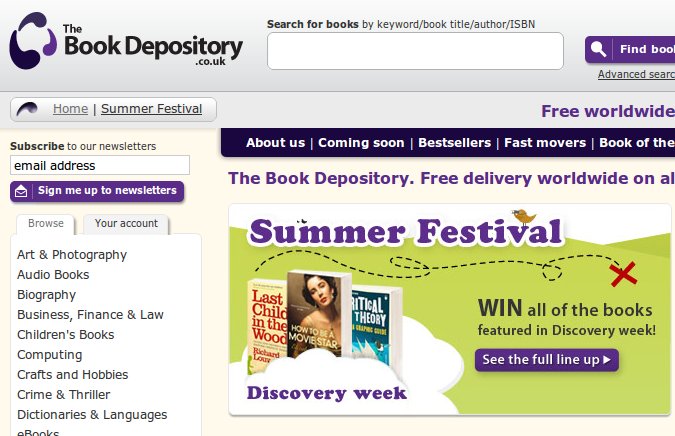This screenshot has width=675, height=436.
Task: Browse Dictionaries & Languages category
Action: (x=92, y=414)
